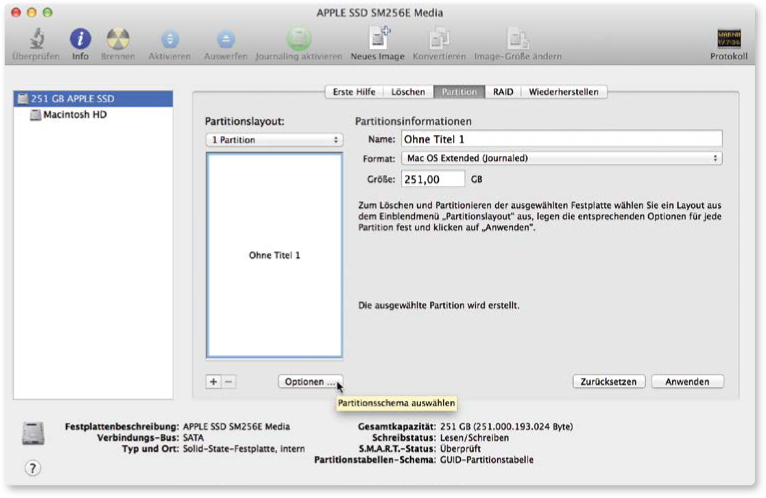766x498 pixels.
Task: Select the Ohne Titel 1 partition block
Action: [274, 255]
